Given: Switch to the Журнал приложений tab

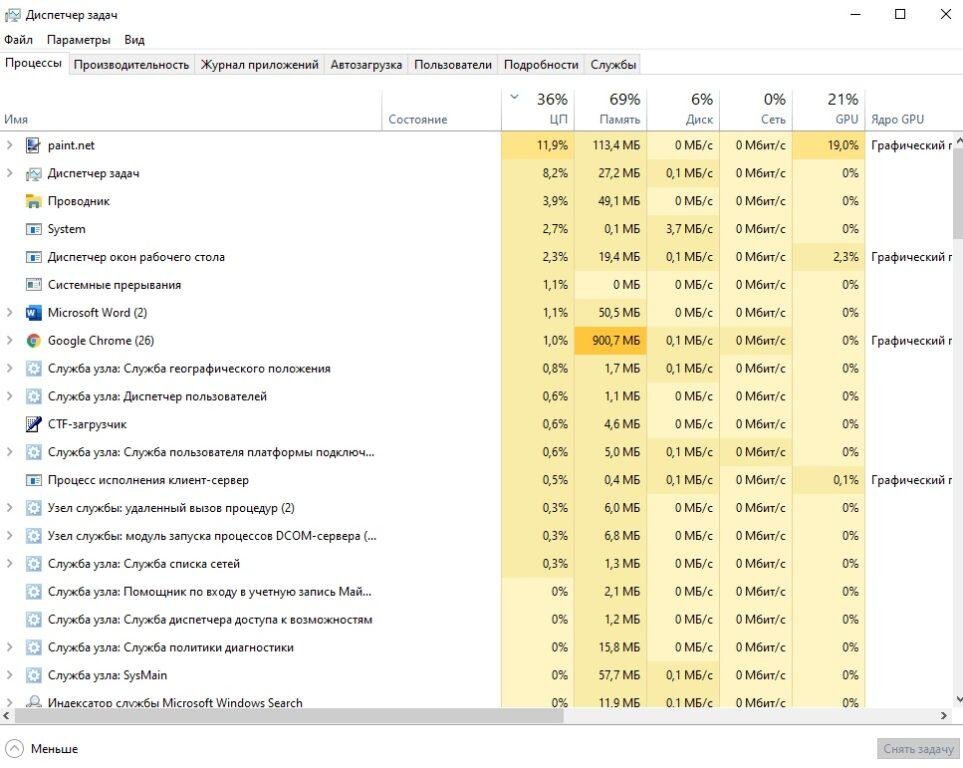Looking at the screenshot, I should point(259,65).
